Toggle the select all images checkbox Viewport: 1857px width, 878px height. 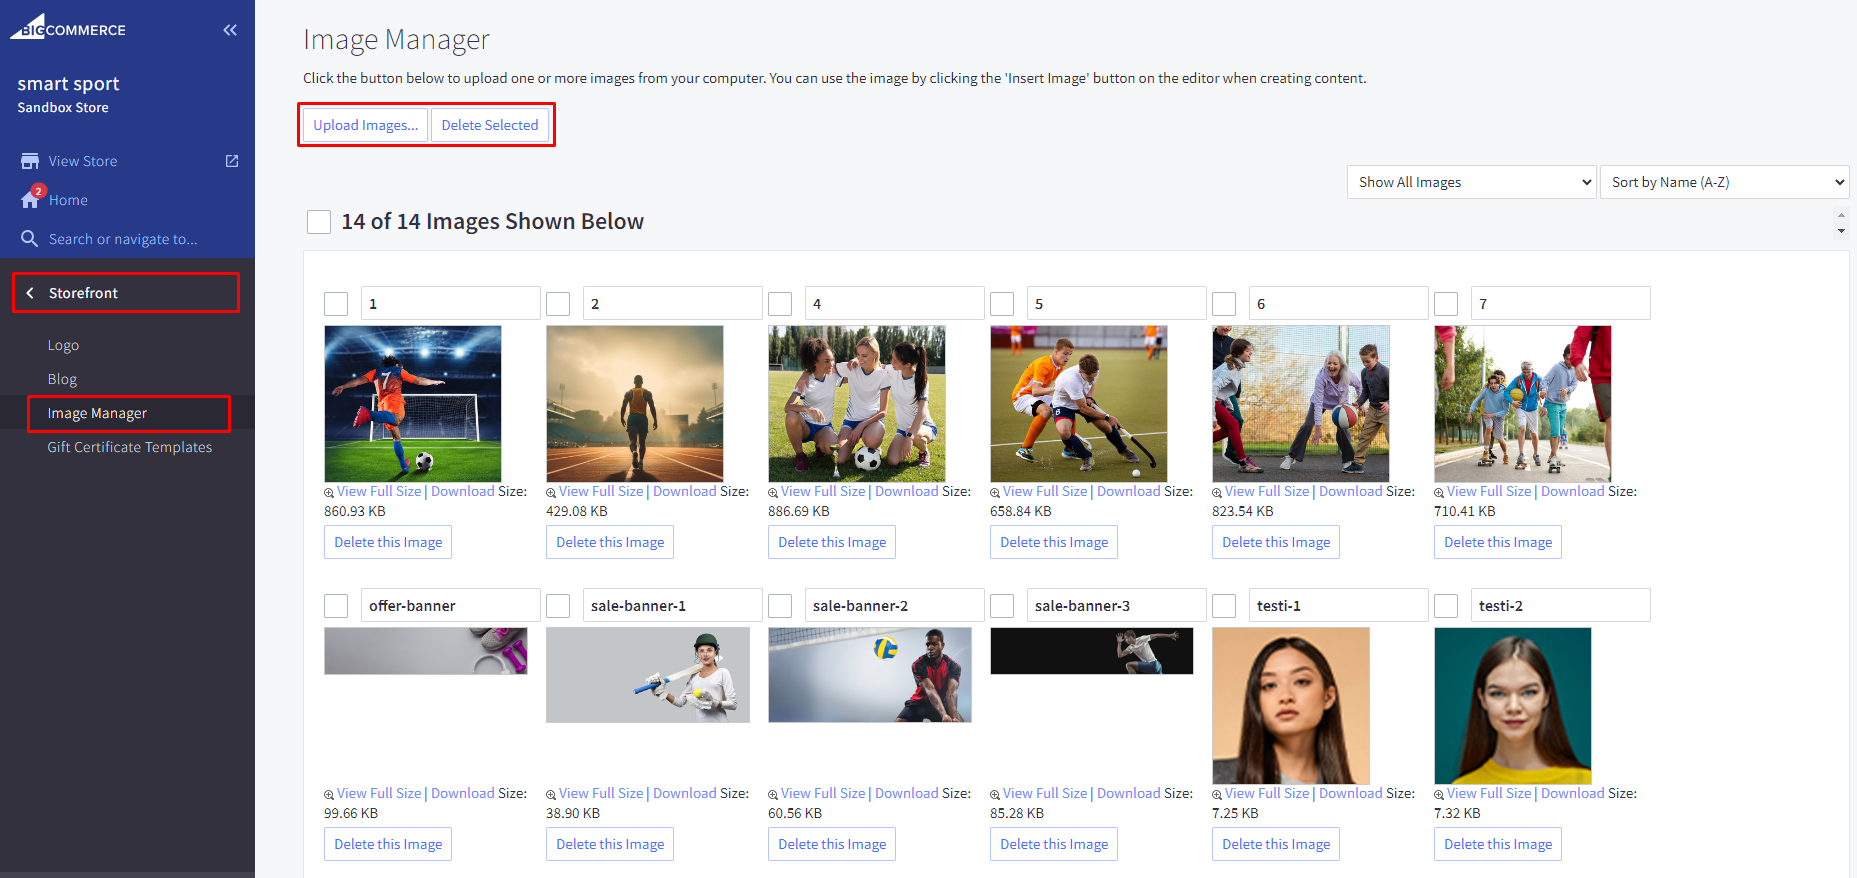(319, 222)
